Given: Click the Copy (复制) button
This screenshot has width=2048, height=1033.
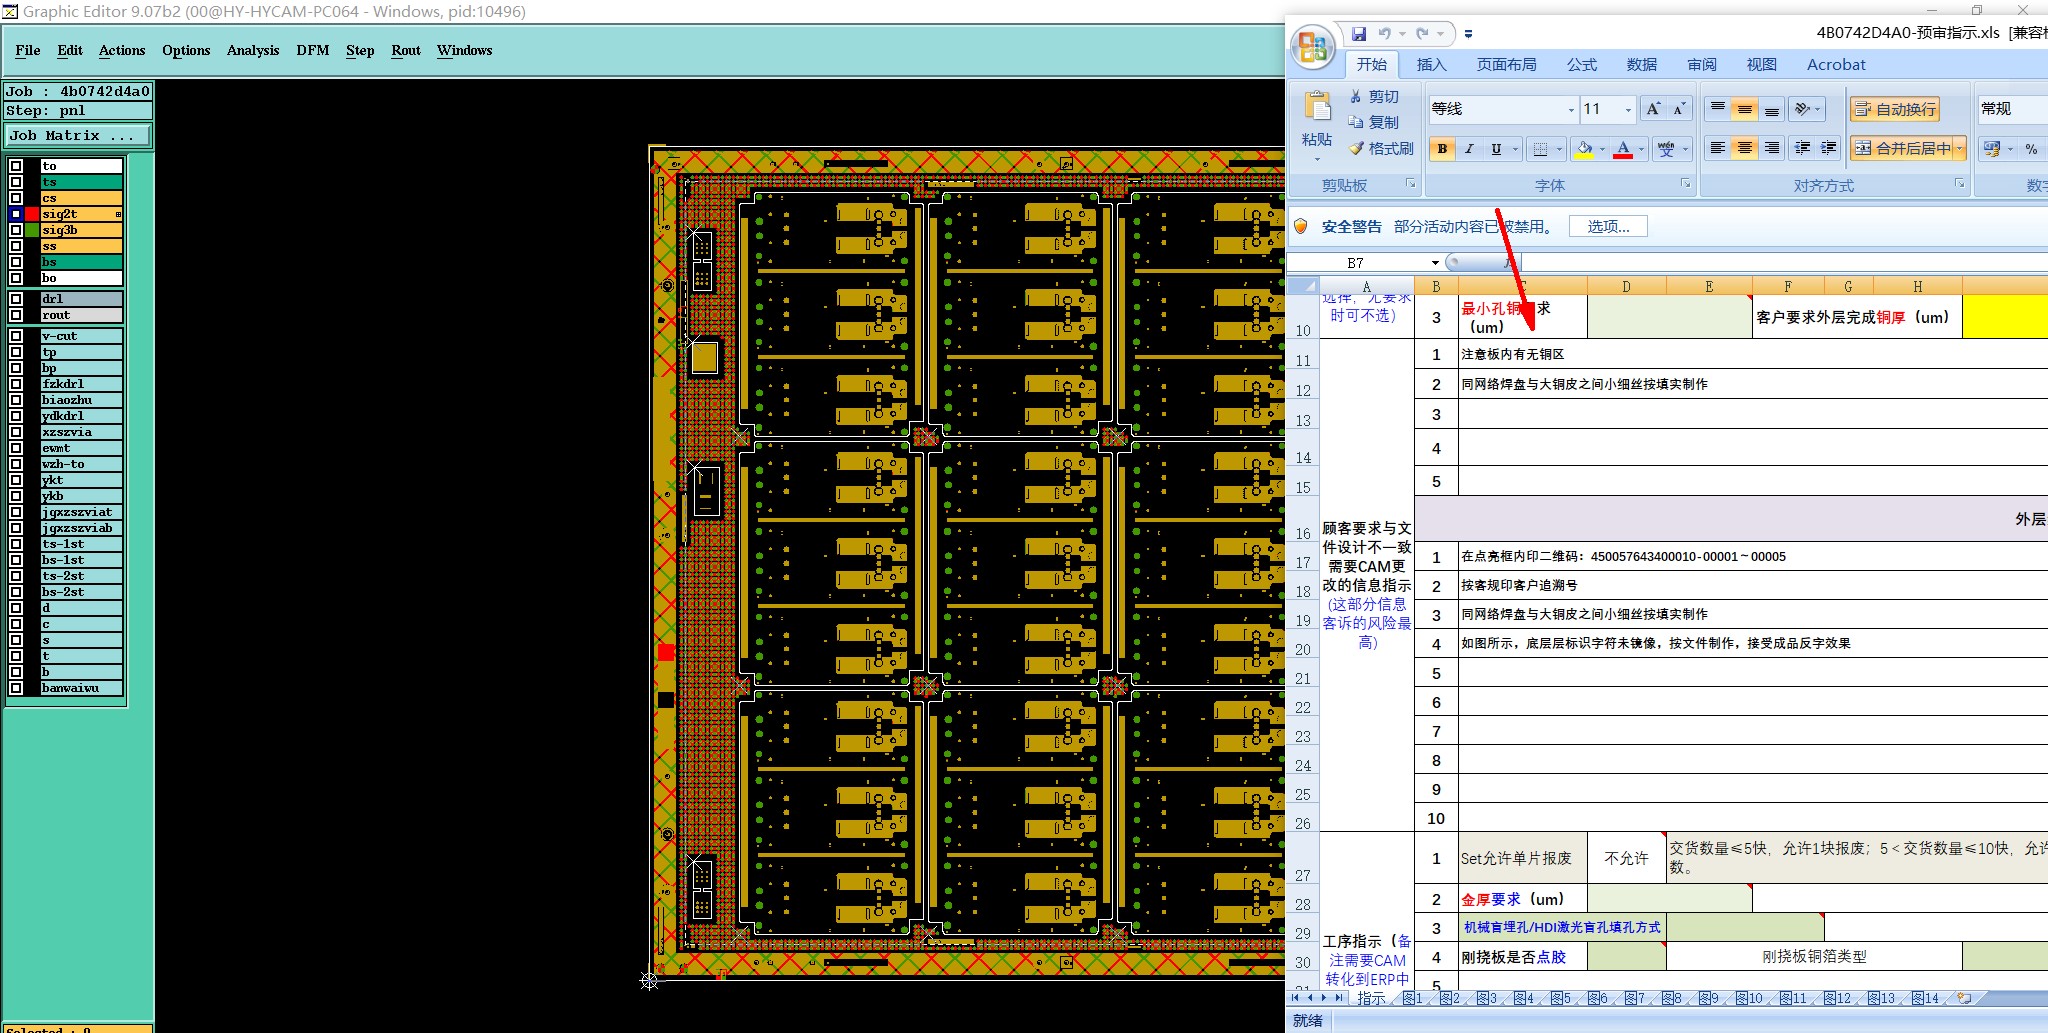Looking at the screenshot, I should point(1375,122).
